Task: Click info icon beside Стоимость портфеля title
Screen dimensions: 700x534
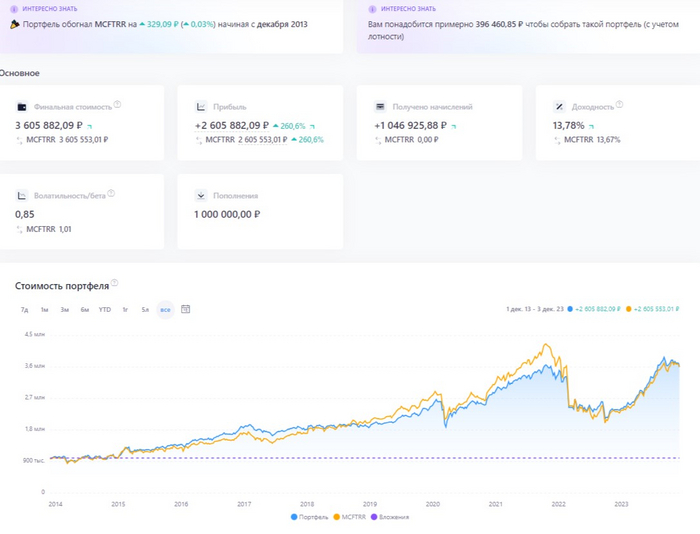Action: pyautogui.click(x=115, y=285)
